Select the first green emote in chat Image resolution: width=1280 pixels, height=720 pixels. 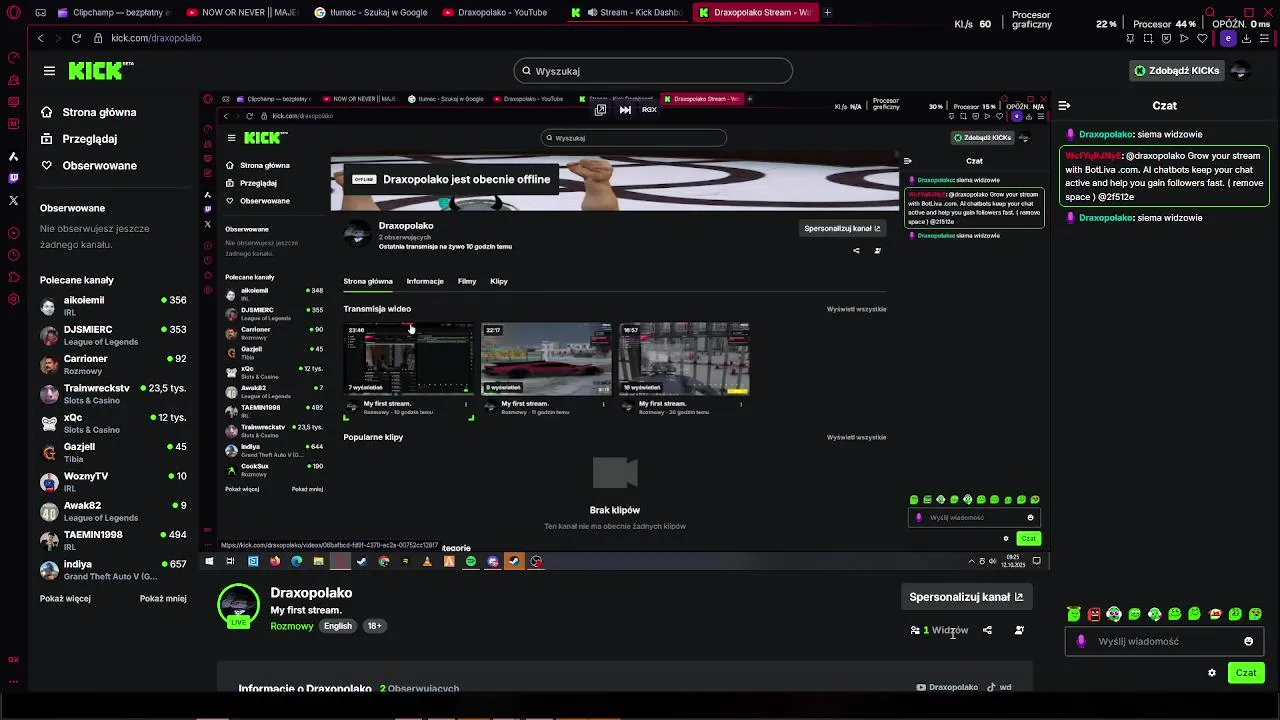(x=1074, y=614)
